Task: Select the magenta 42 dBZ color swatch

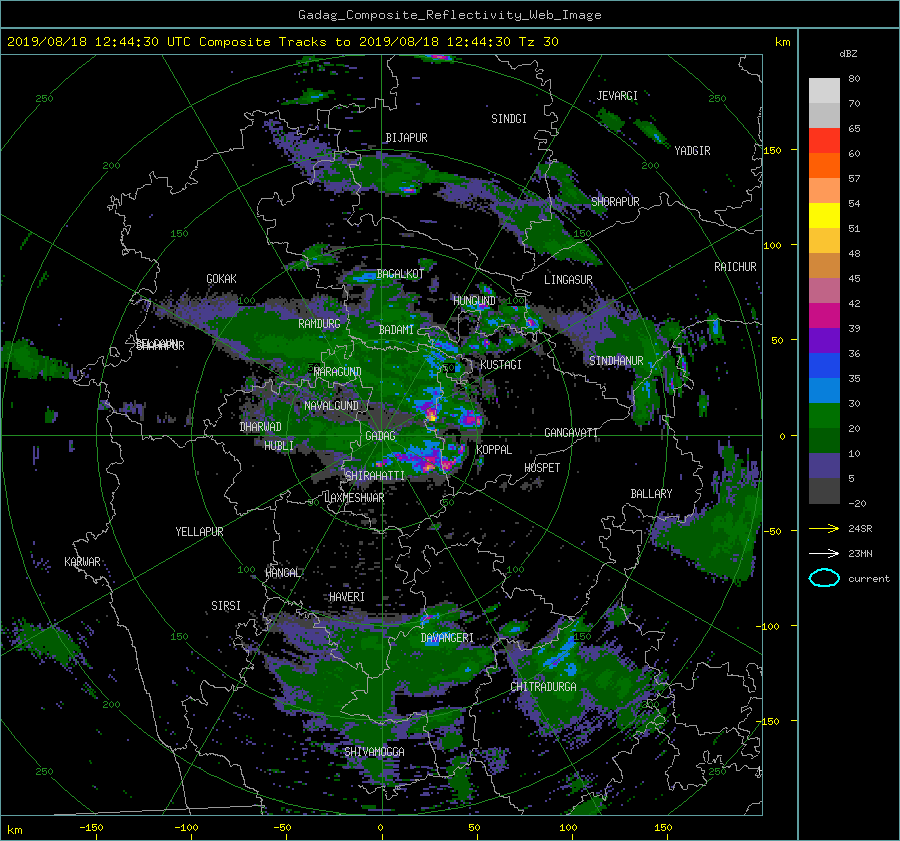Action: [x=824, y=315]
